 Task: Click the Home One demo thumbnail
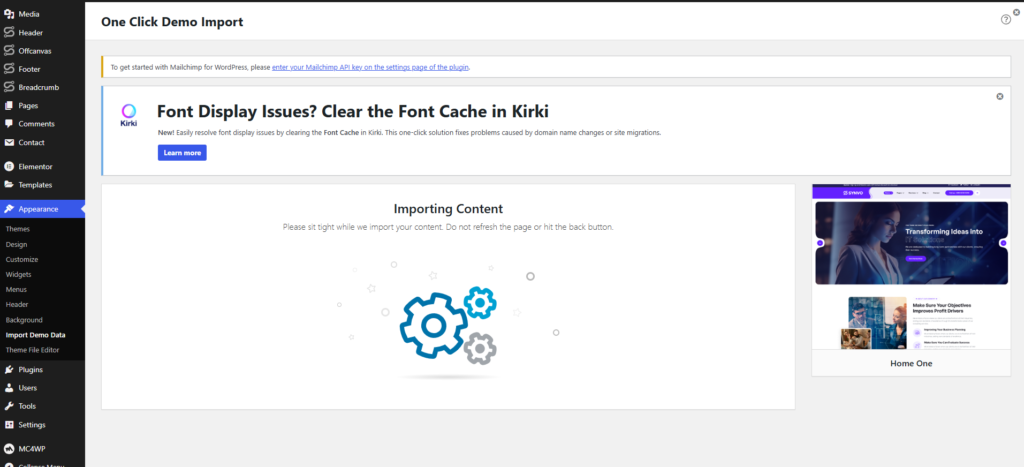coord(911,267)
